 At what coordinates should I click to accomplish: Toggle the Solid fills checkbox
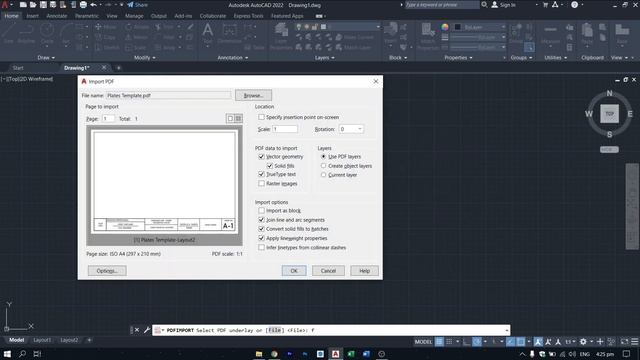pyautogui.click(x=269, y=166)
